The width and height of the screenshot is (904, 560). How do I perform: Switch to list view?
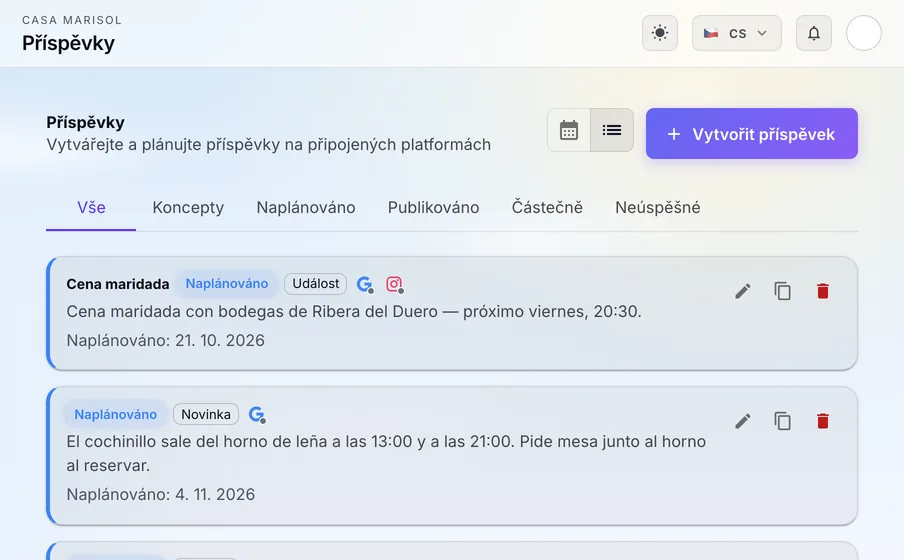coord(612,130)
